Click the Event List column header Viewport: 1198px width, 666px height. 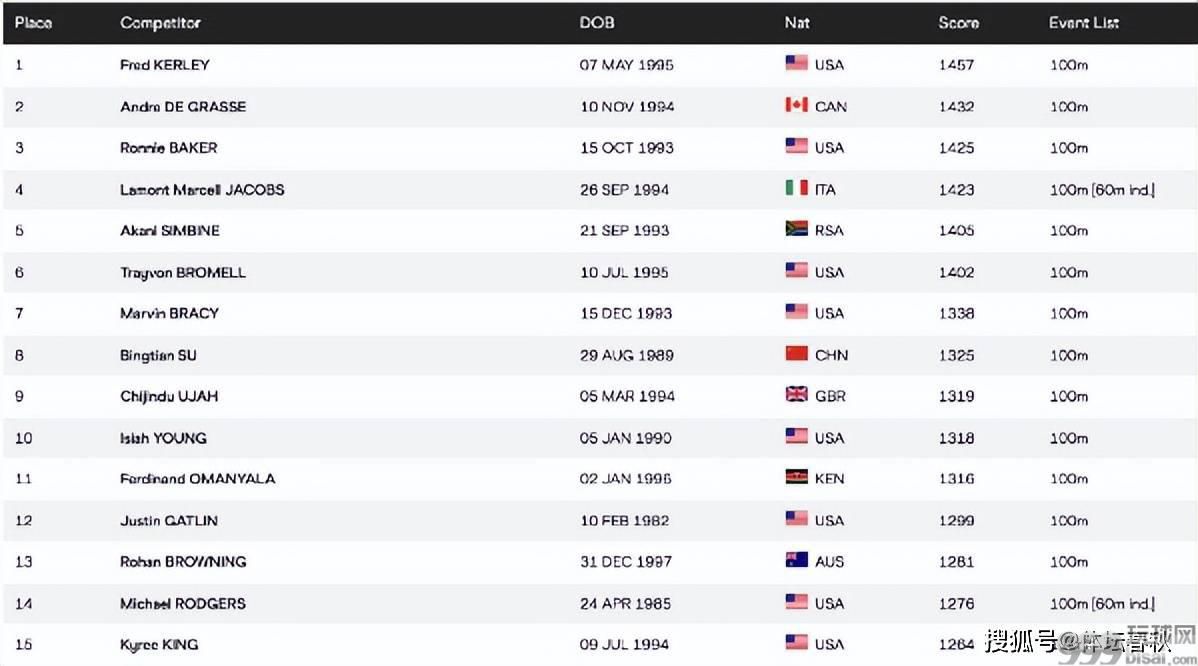(x=1083, y=22)
